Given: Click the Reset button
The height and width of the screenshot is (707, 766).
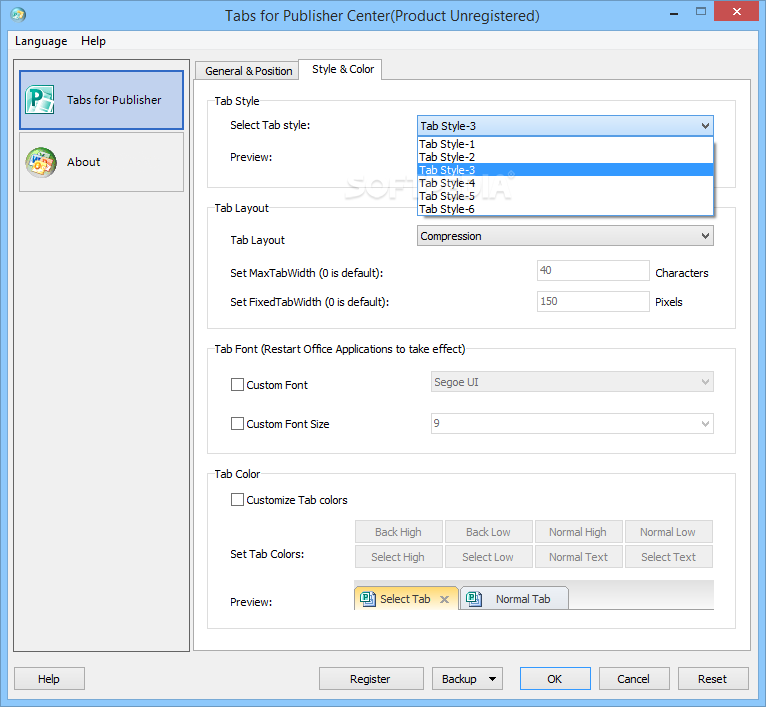Looking at the screenshot, I should click(713, 679).
